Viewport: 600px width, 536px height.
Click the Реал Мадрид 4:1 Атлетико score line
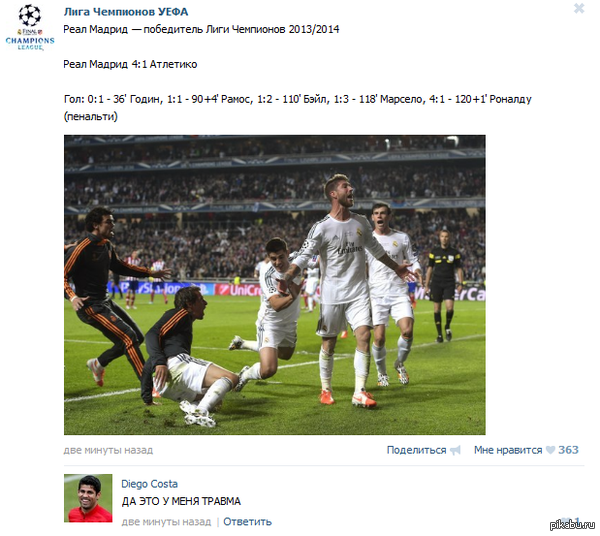point(130,64)
